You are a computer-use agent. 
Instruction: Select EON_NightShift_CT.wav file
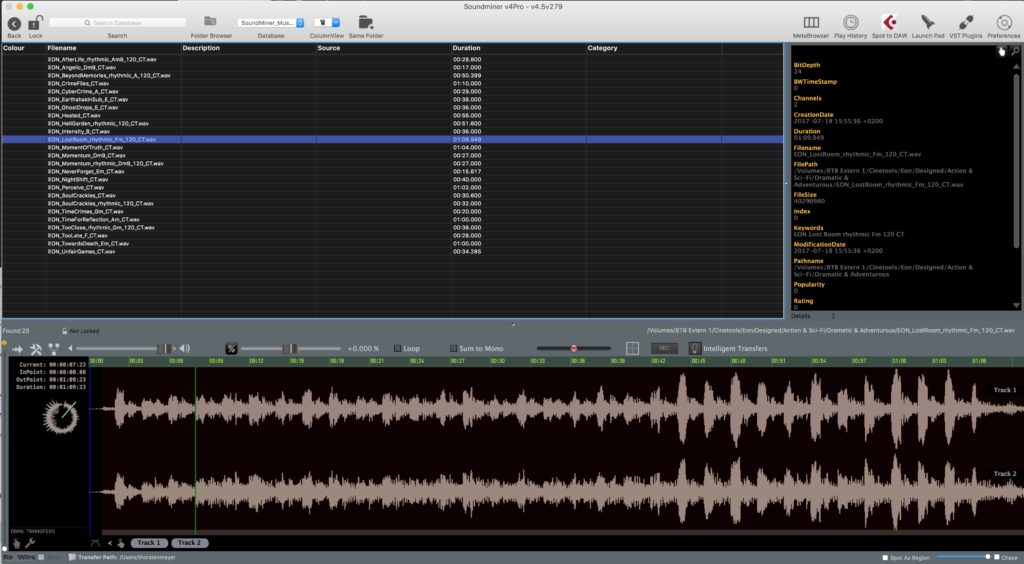[x=78, y=180]
